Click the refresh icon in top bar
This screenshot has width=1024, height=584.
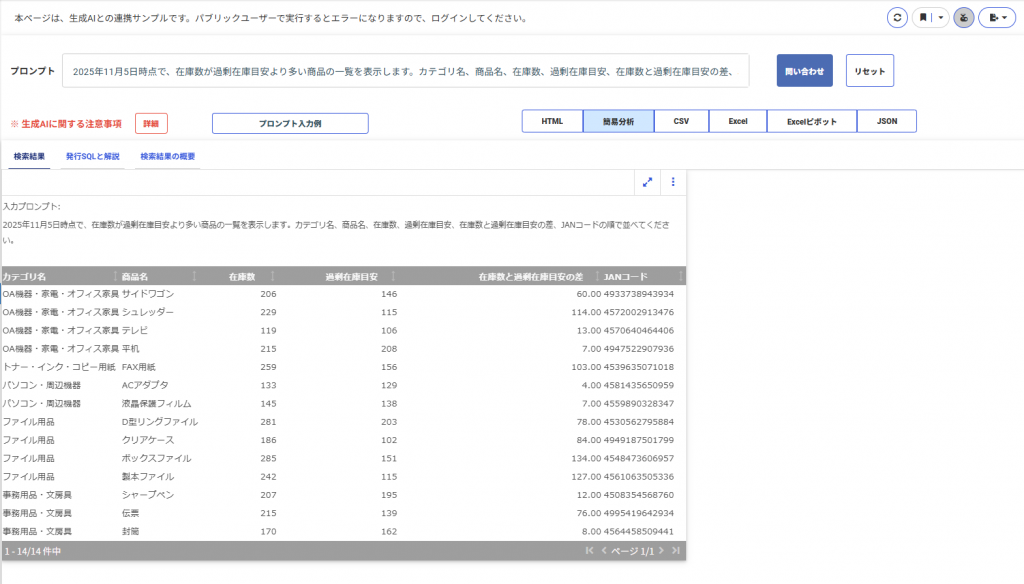[x=897, y=18]
